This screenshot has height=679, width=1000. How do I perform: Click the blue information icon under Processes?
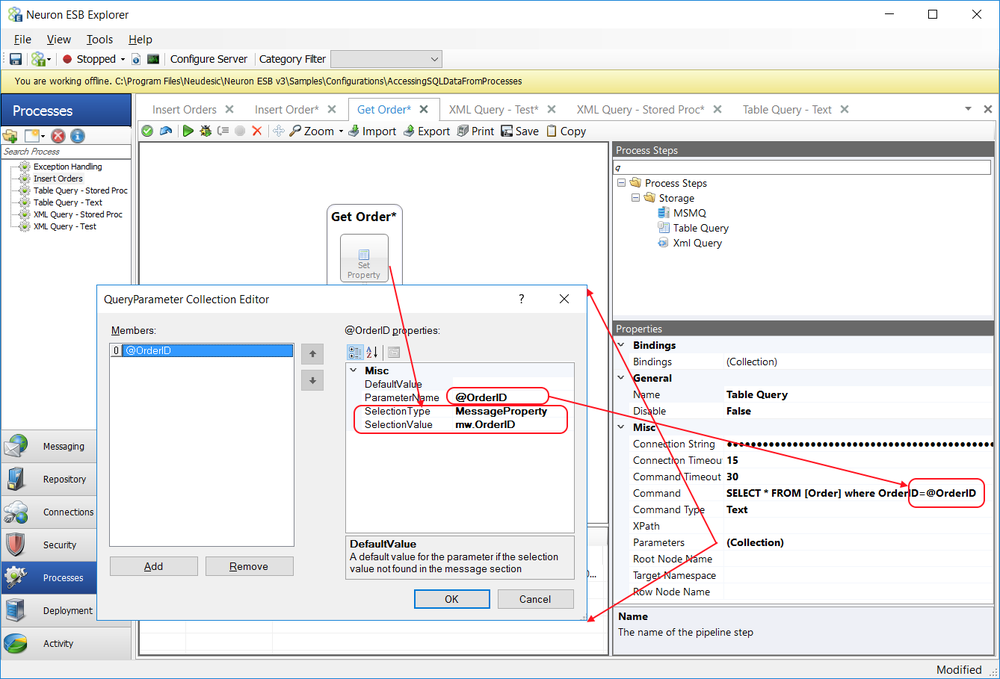pyautogui.click(x=77, y=136)
